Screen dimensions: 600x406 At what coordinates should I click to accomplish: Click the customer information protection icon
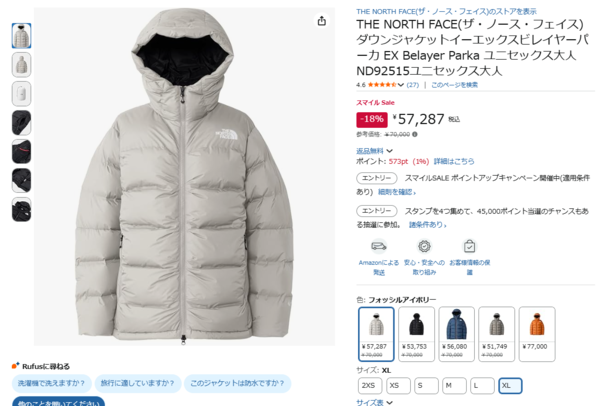tap(470, 246)
